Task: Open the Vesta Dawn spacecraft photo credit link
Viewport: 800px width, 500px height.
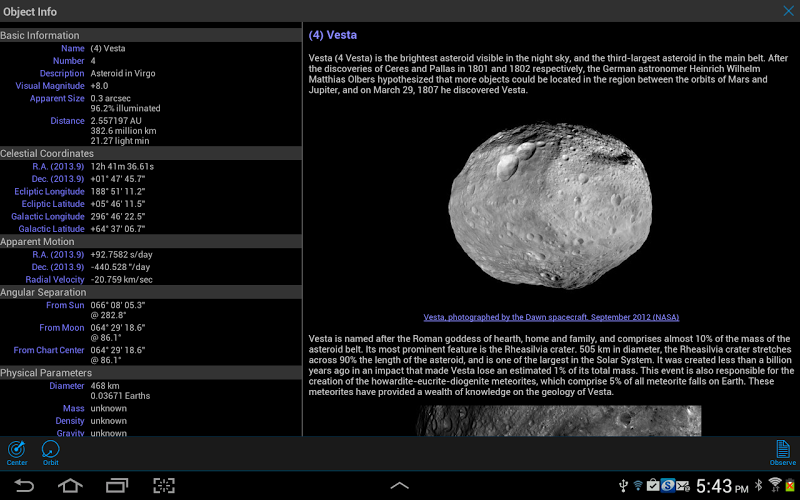Action: click(551, 317)
